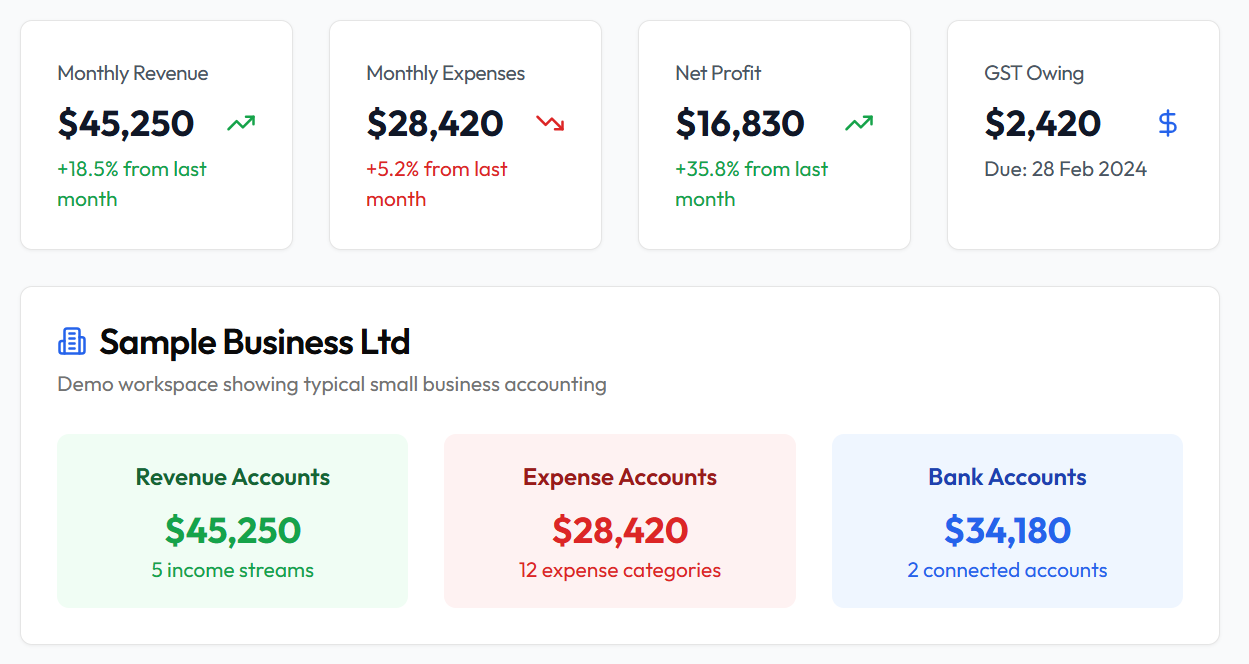The image size is (1249, 664).
Task: Select the green trend arrow beside Net Profit
Action: (857, 122)
